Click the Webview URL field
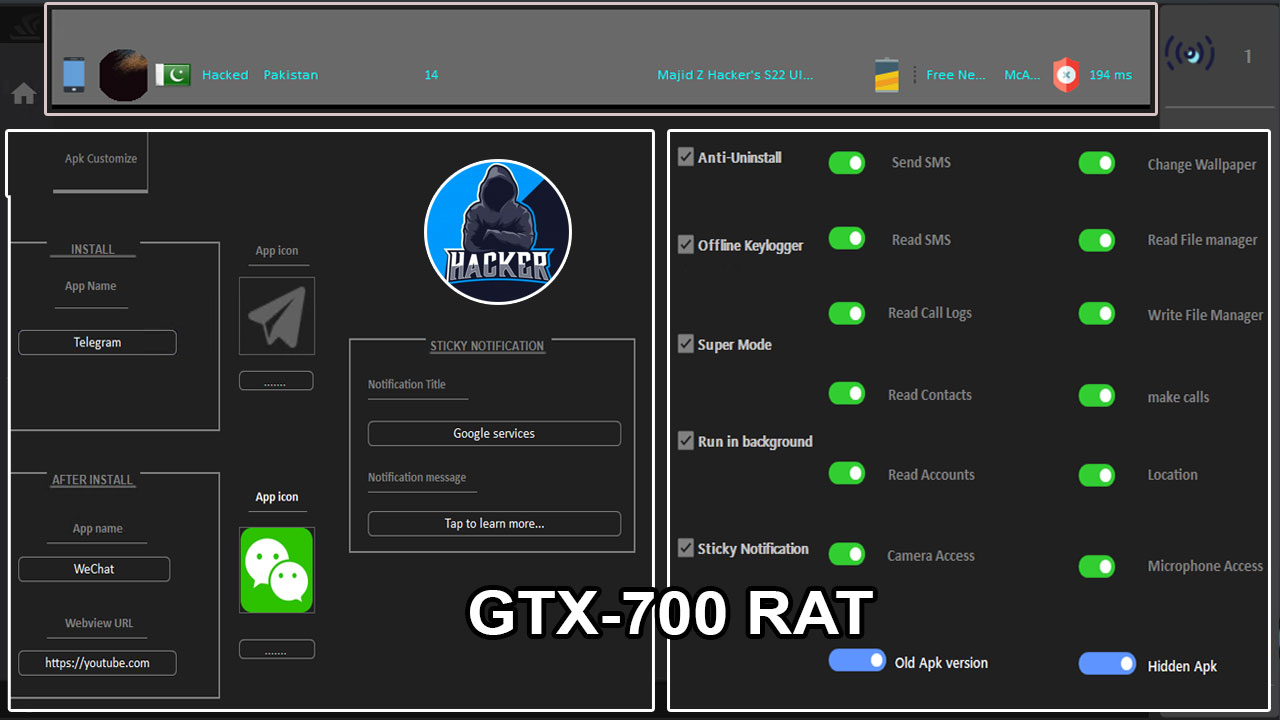Viewport: 1280px width, 720px height. click(x=97, y=663)
